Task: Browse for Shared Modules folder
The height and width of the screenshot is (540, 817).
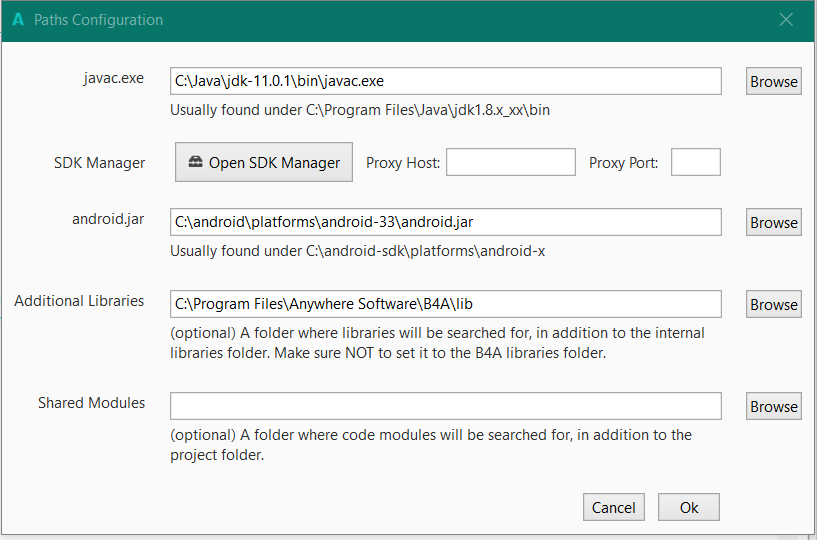Action: (774, 407)
